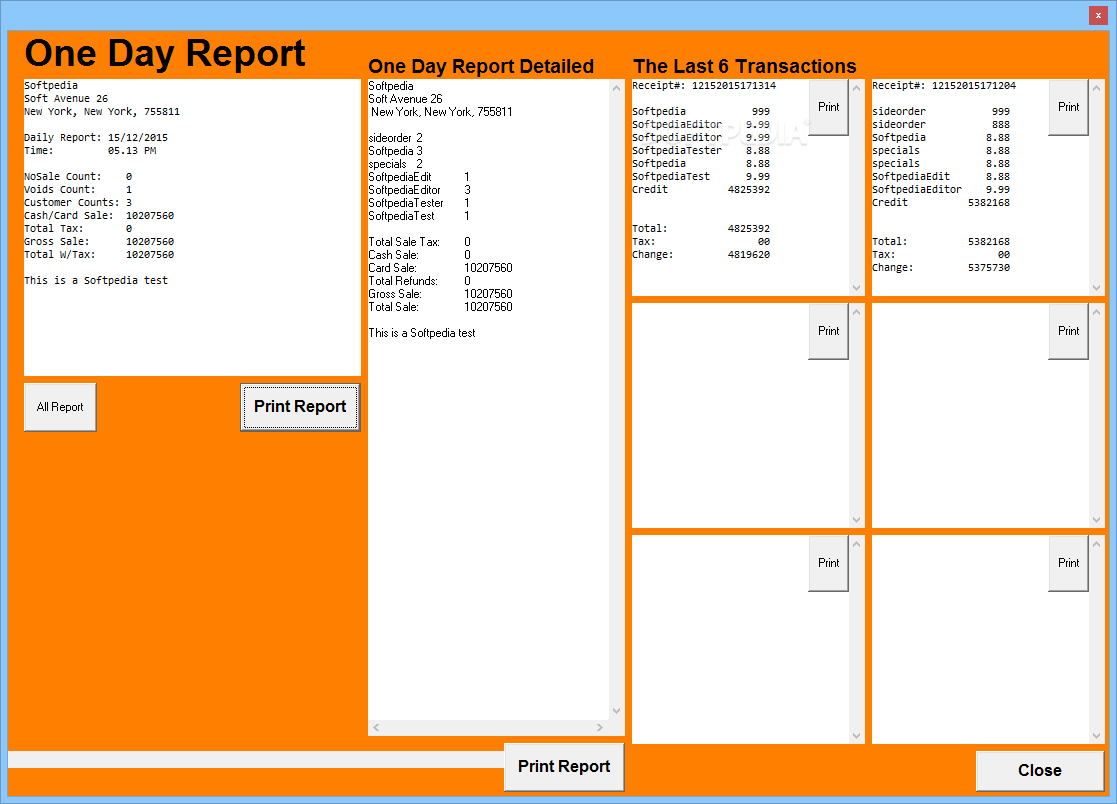Click 'Credit 4825392' in first receipt
The height and width of the screenshot is (804, 1117).
(701, 189)
